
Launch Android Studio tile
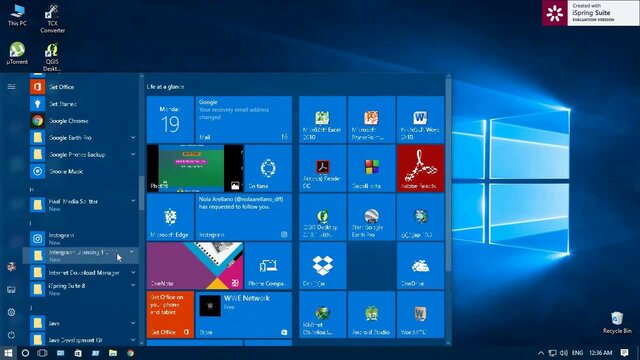click(371, 314)
